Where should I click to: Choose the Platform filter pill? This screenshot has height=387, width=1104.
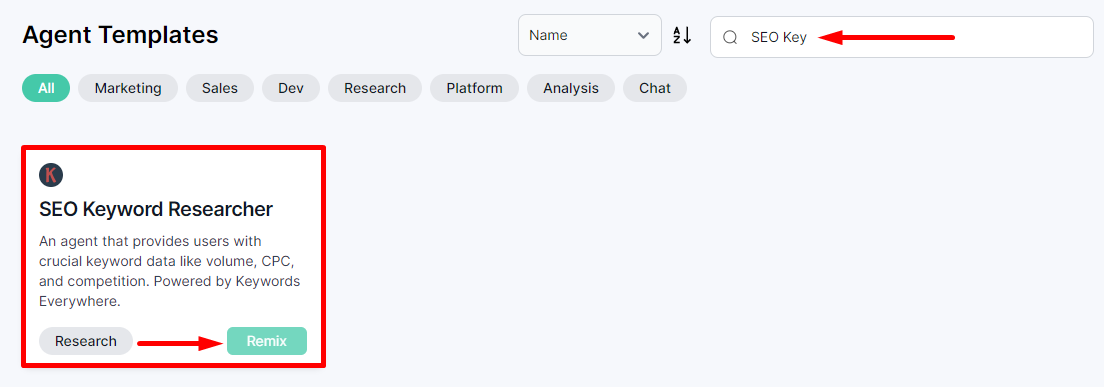[x=475, y=88]
